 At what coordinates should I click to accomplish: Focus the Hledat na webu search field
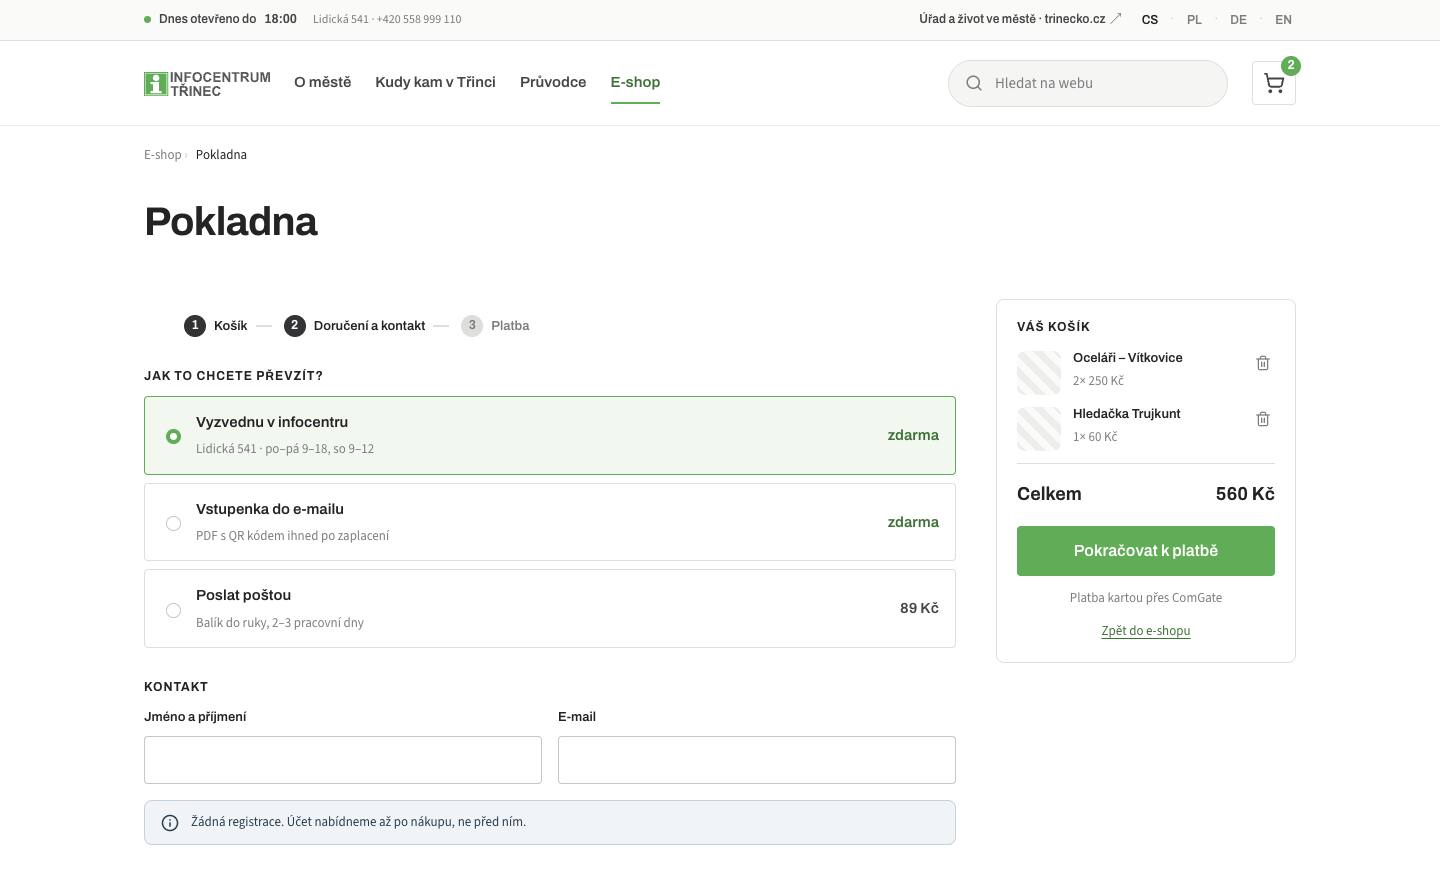(1088, 83)
